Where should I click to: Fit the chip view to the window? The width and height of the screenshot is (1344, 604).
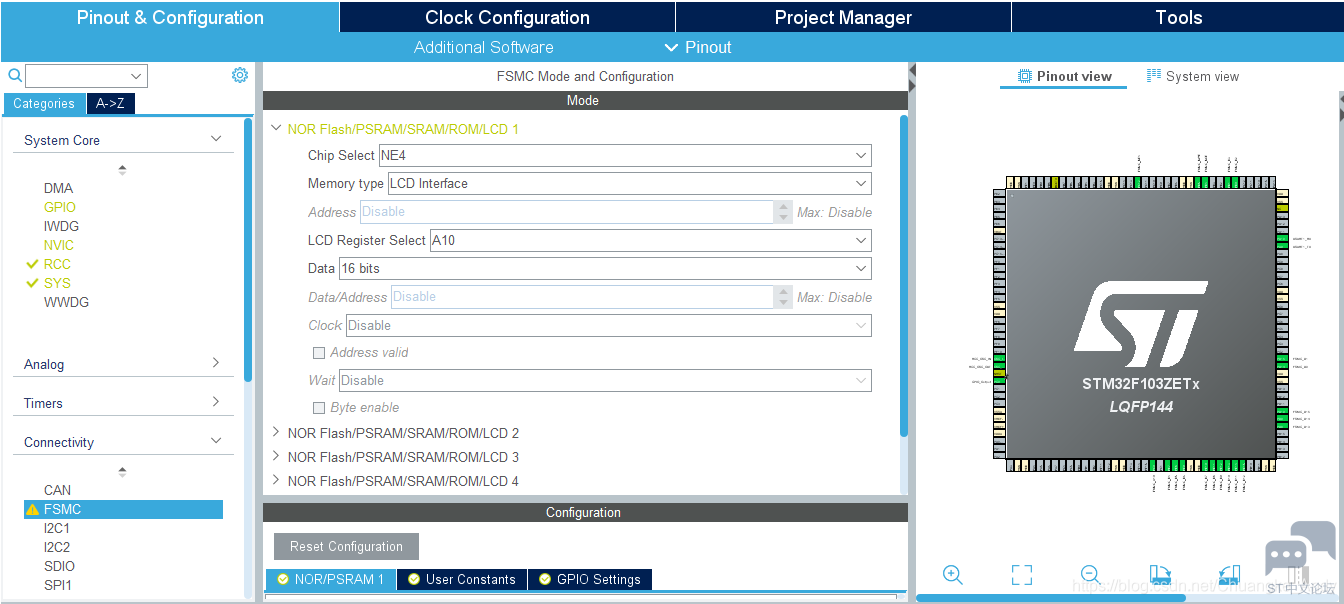[1021, 575]
